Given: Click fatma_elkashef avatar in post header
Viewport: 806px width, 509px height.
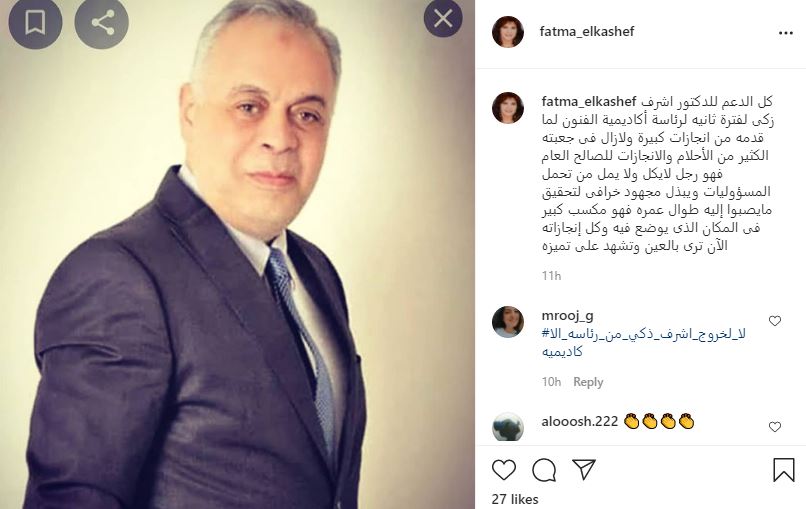Looking at the screenshot, I should click(508, 31).
